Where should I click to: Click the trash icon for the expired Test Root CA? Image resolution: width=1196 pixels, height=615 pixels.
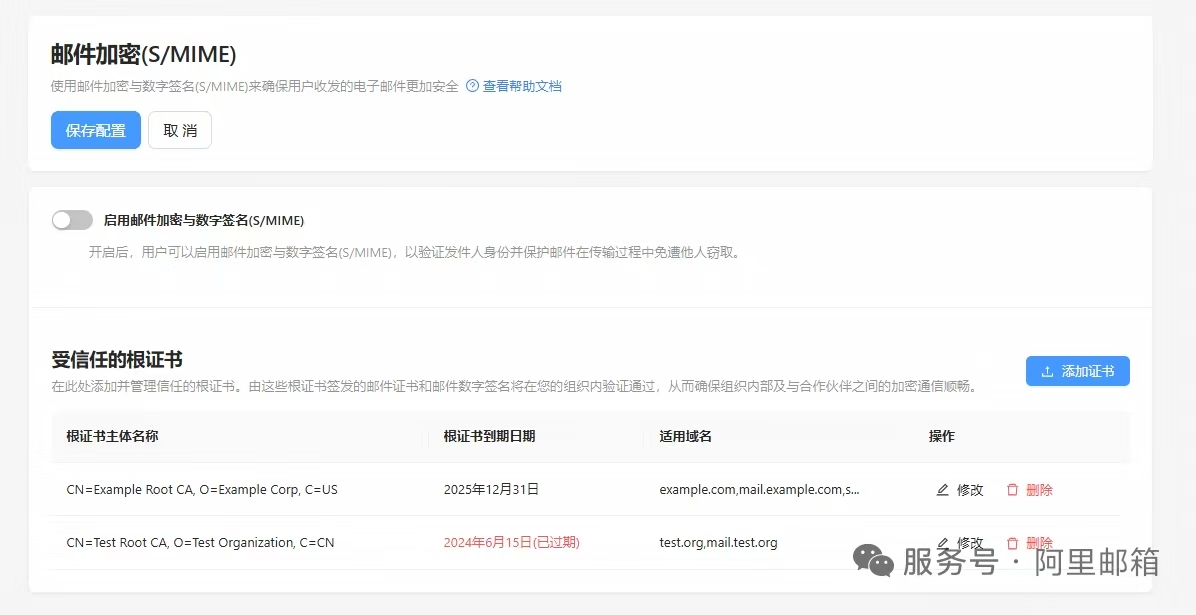tap(1011, 543)
